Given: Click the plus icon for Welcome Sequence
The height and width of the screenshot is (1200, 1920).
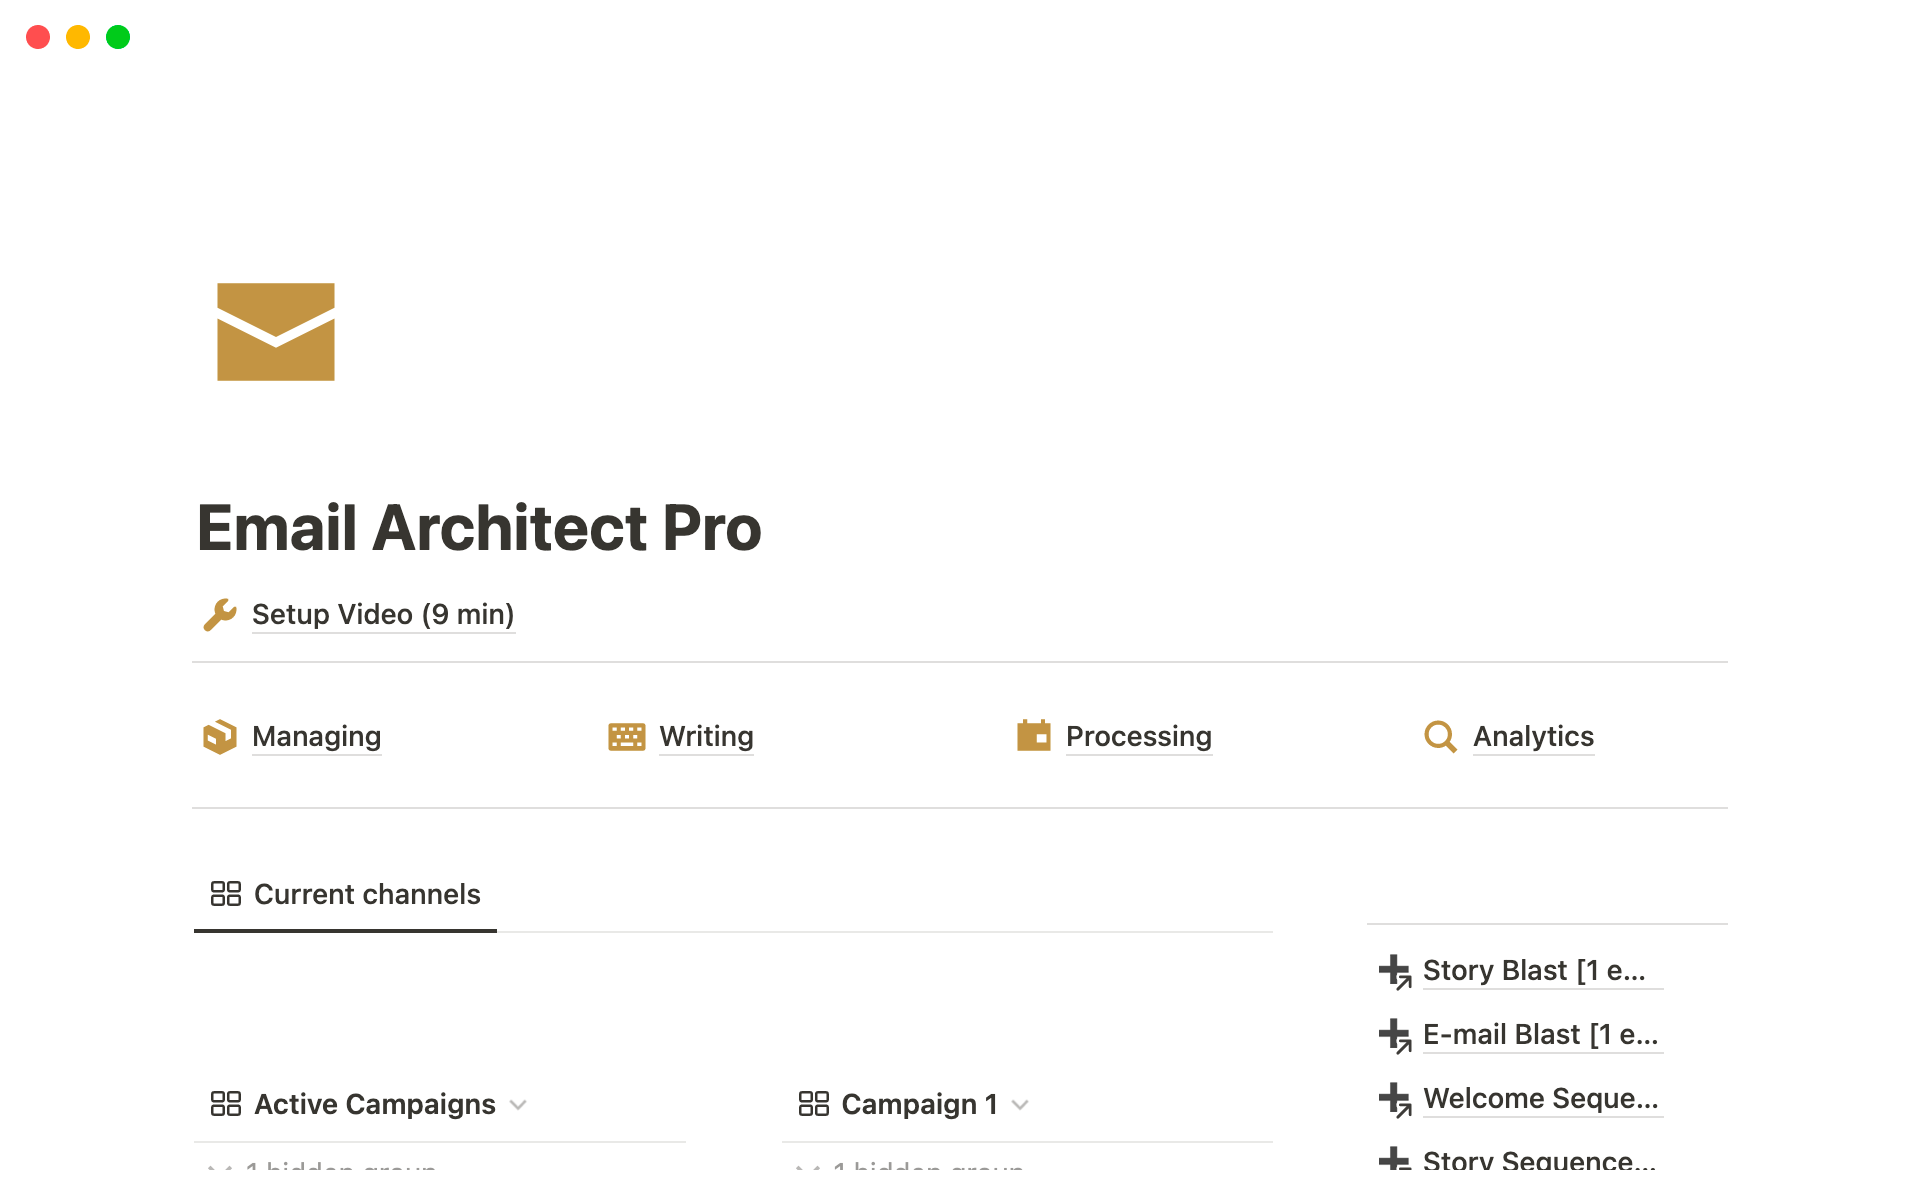Looking at the screenshot, I should click(x=1395, y=1099).
